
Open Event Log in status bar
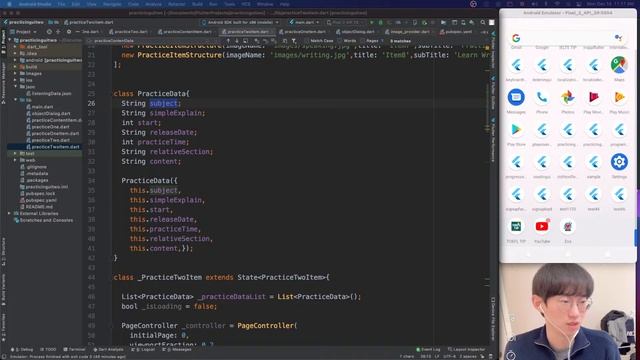(428, 350)
